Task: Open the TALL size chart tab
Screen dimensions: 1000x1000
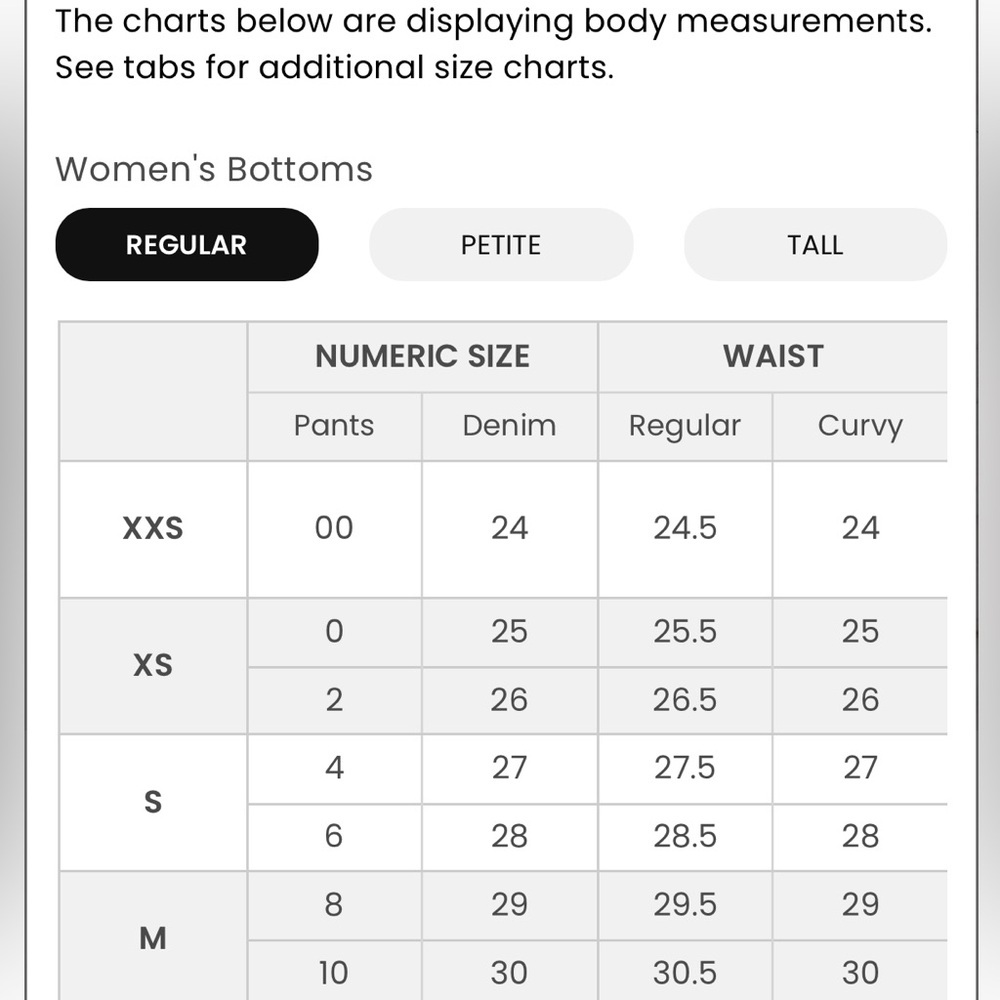Action: [815, 244]
